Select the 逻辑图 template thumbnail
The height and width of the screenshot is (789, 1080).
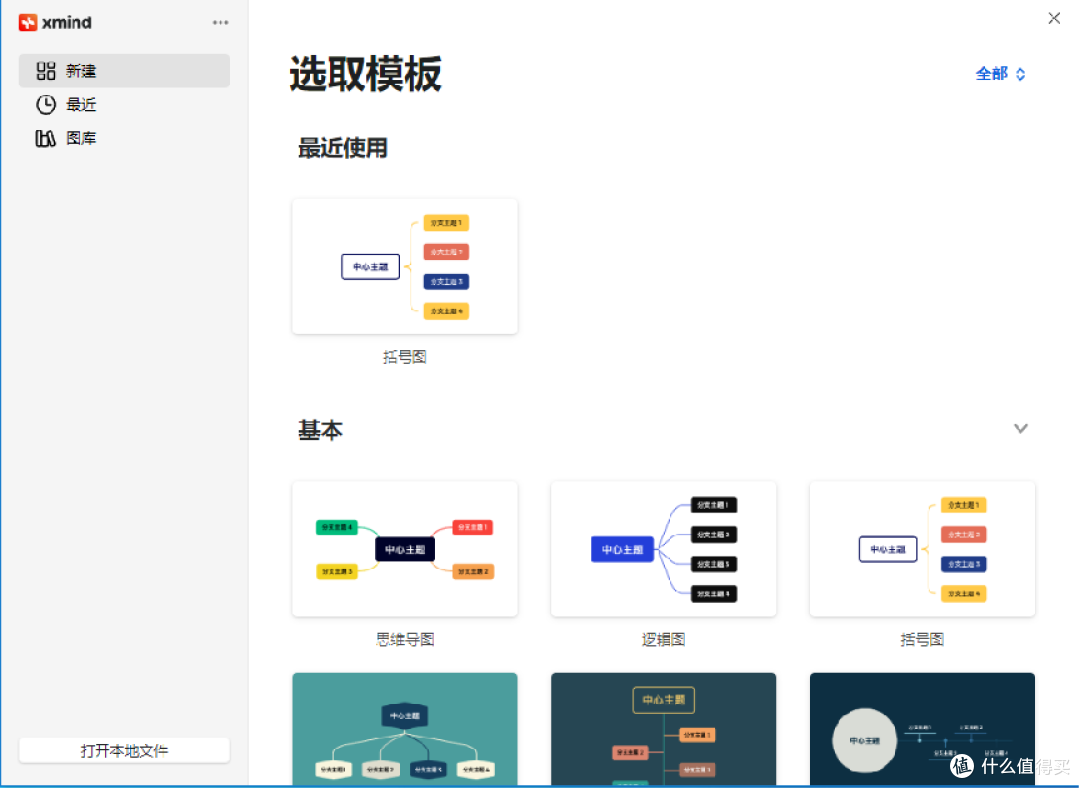[x=663, y=549]
